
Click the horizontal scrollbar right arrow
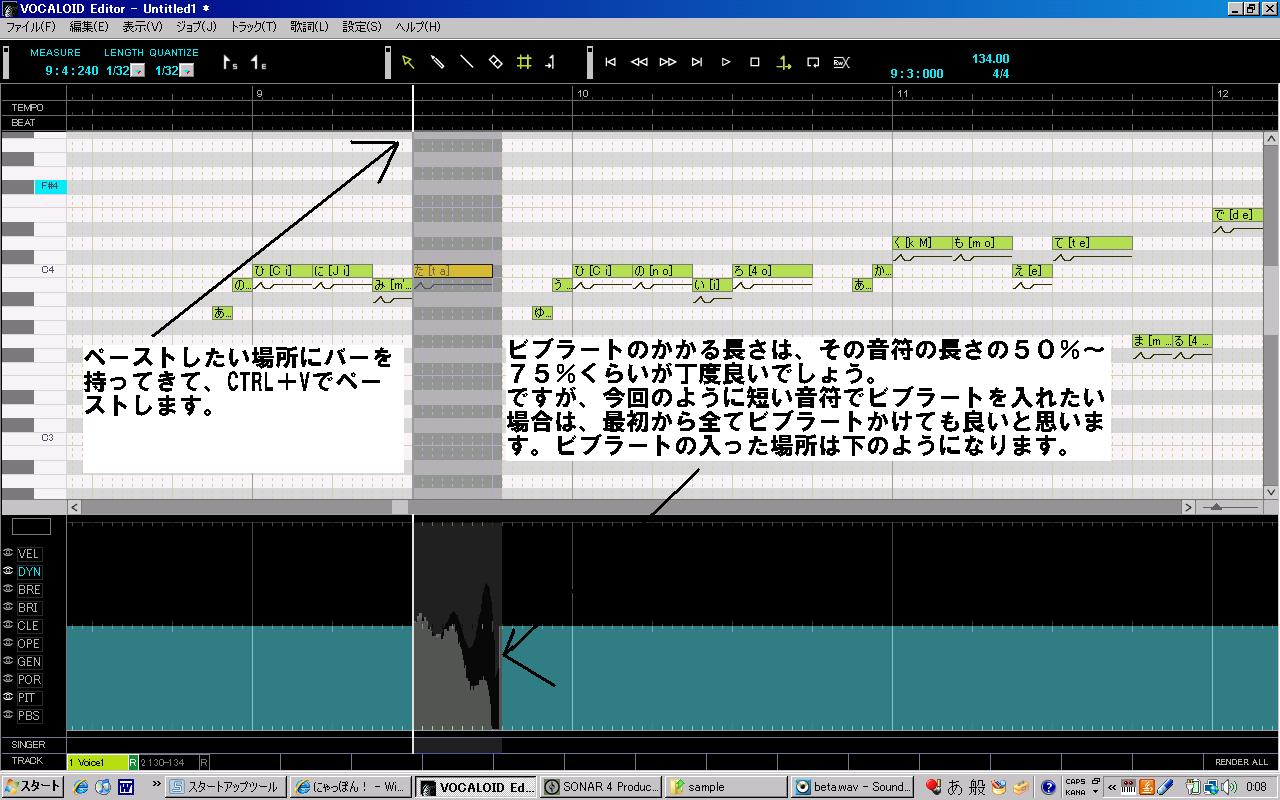[x=1188, y=507]
